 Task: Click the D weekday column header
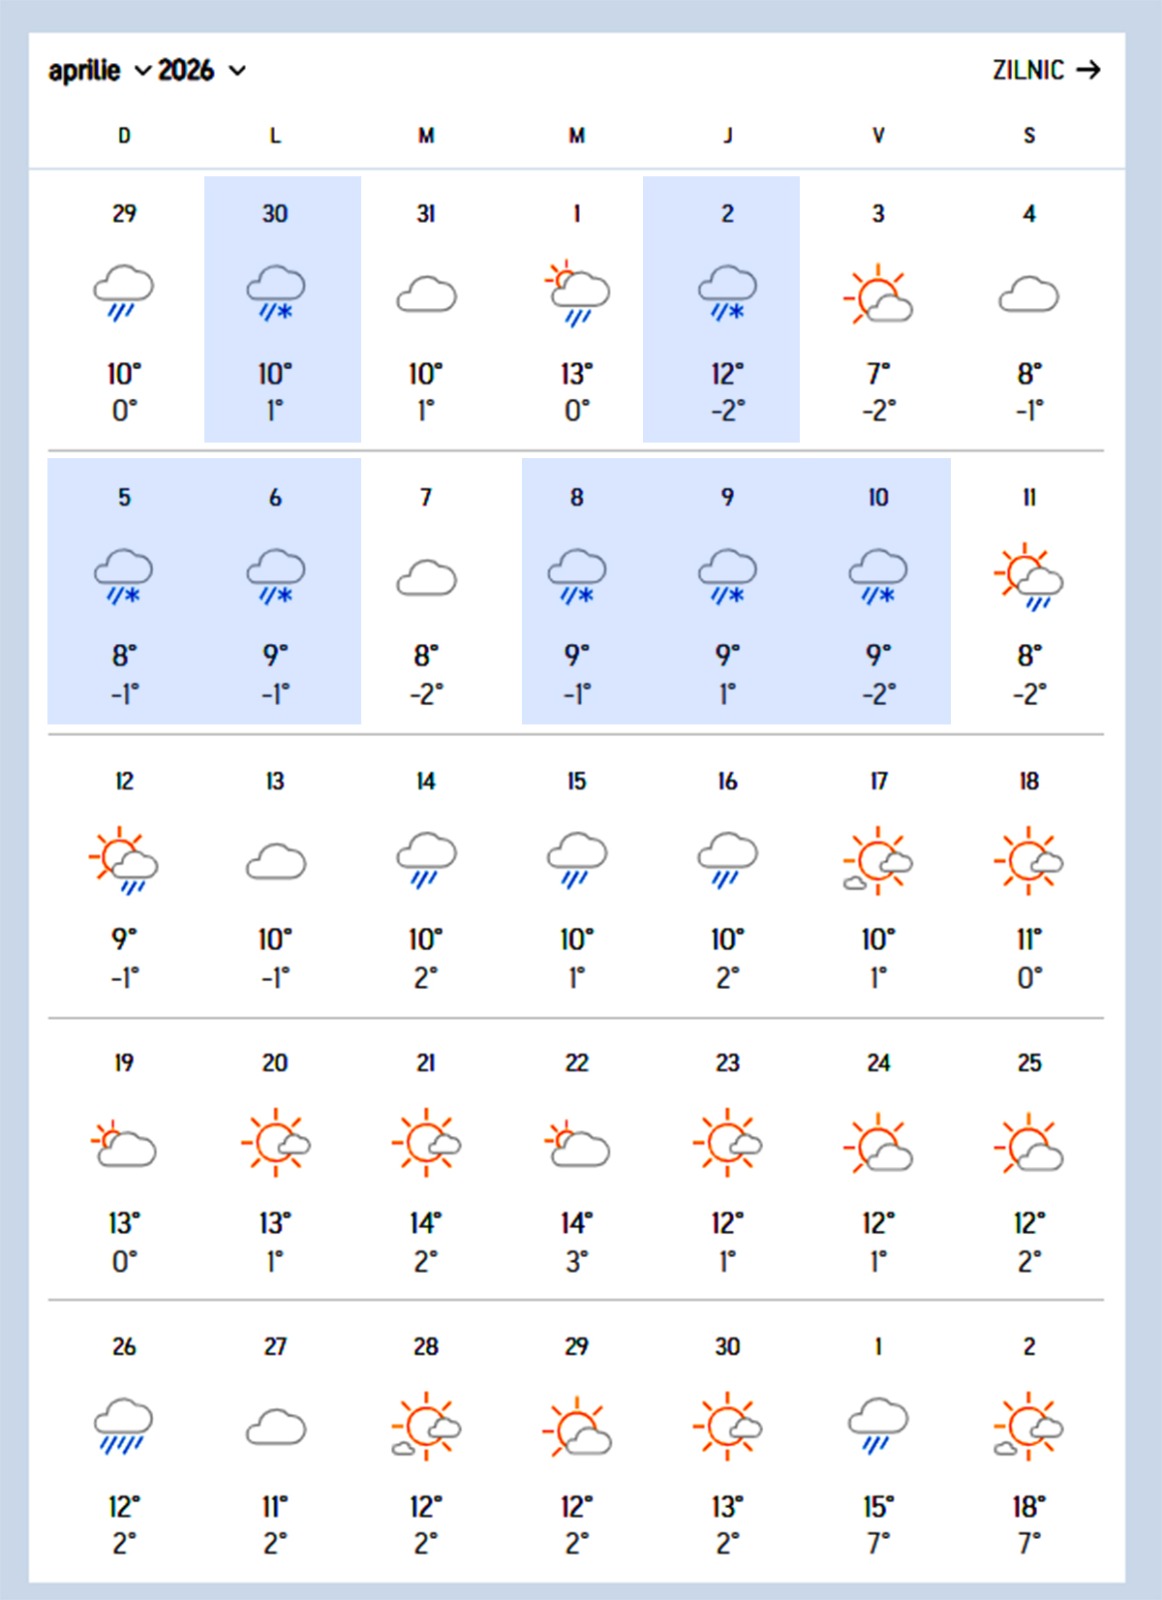point(124,136)
